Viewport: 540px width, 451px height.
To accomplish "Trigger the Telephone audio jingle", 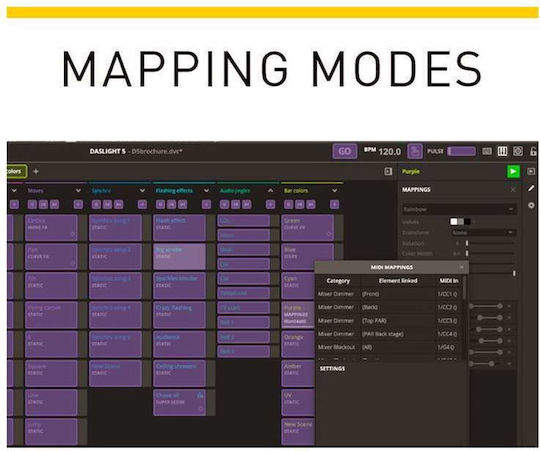I will [x=243, y=293].
